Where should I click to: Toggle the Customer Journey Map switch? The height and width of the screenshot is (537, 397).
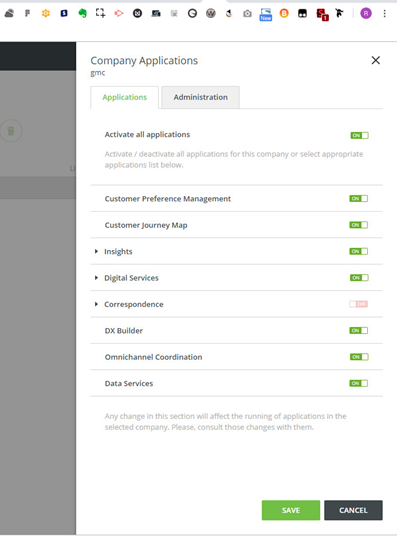pos(359,225)
